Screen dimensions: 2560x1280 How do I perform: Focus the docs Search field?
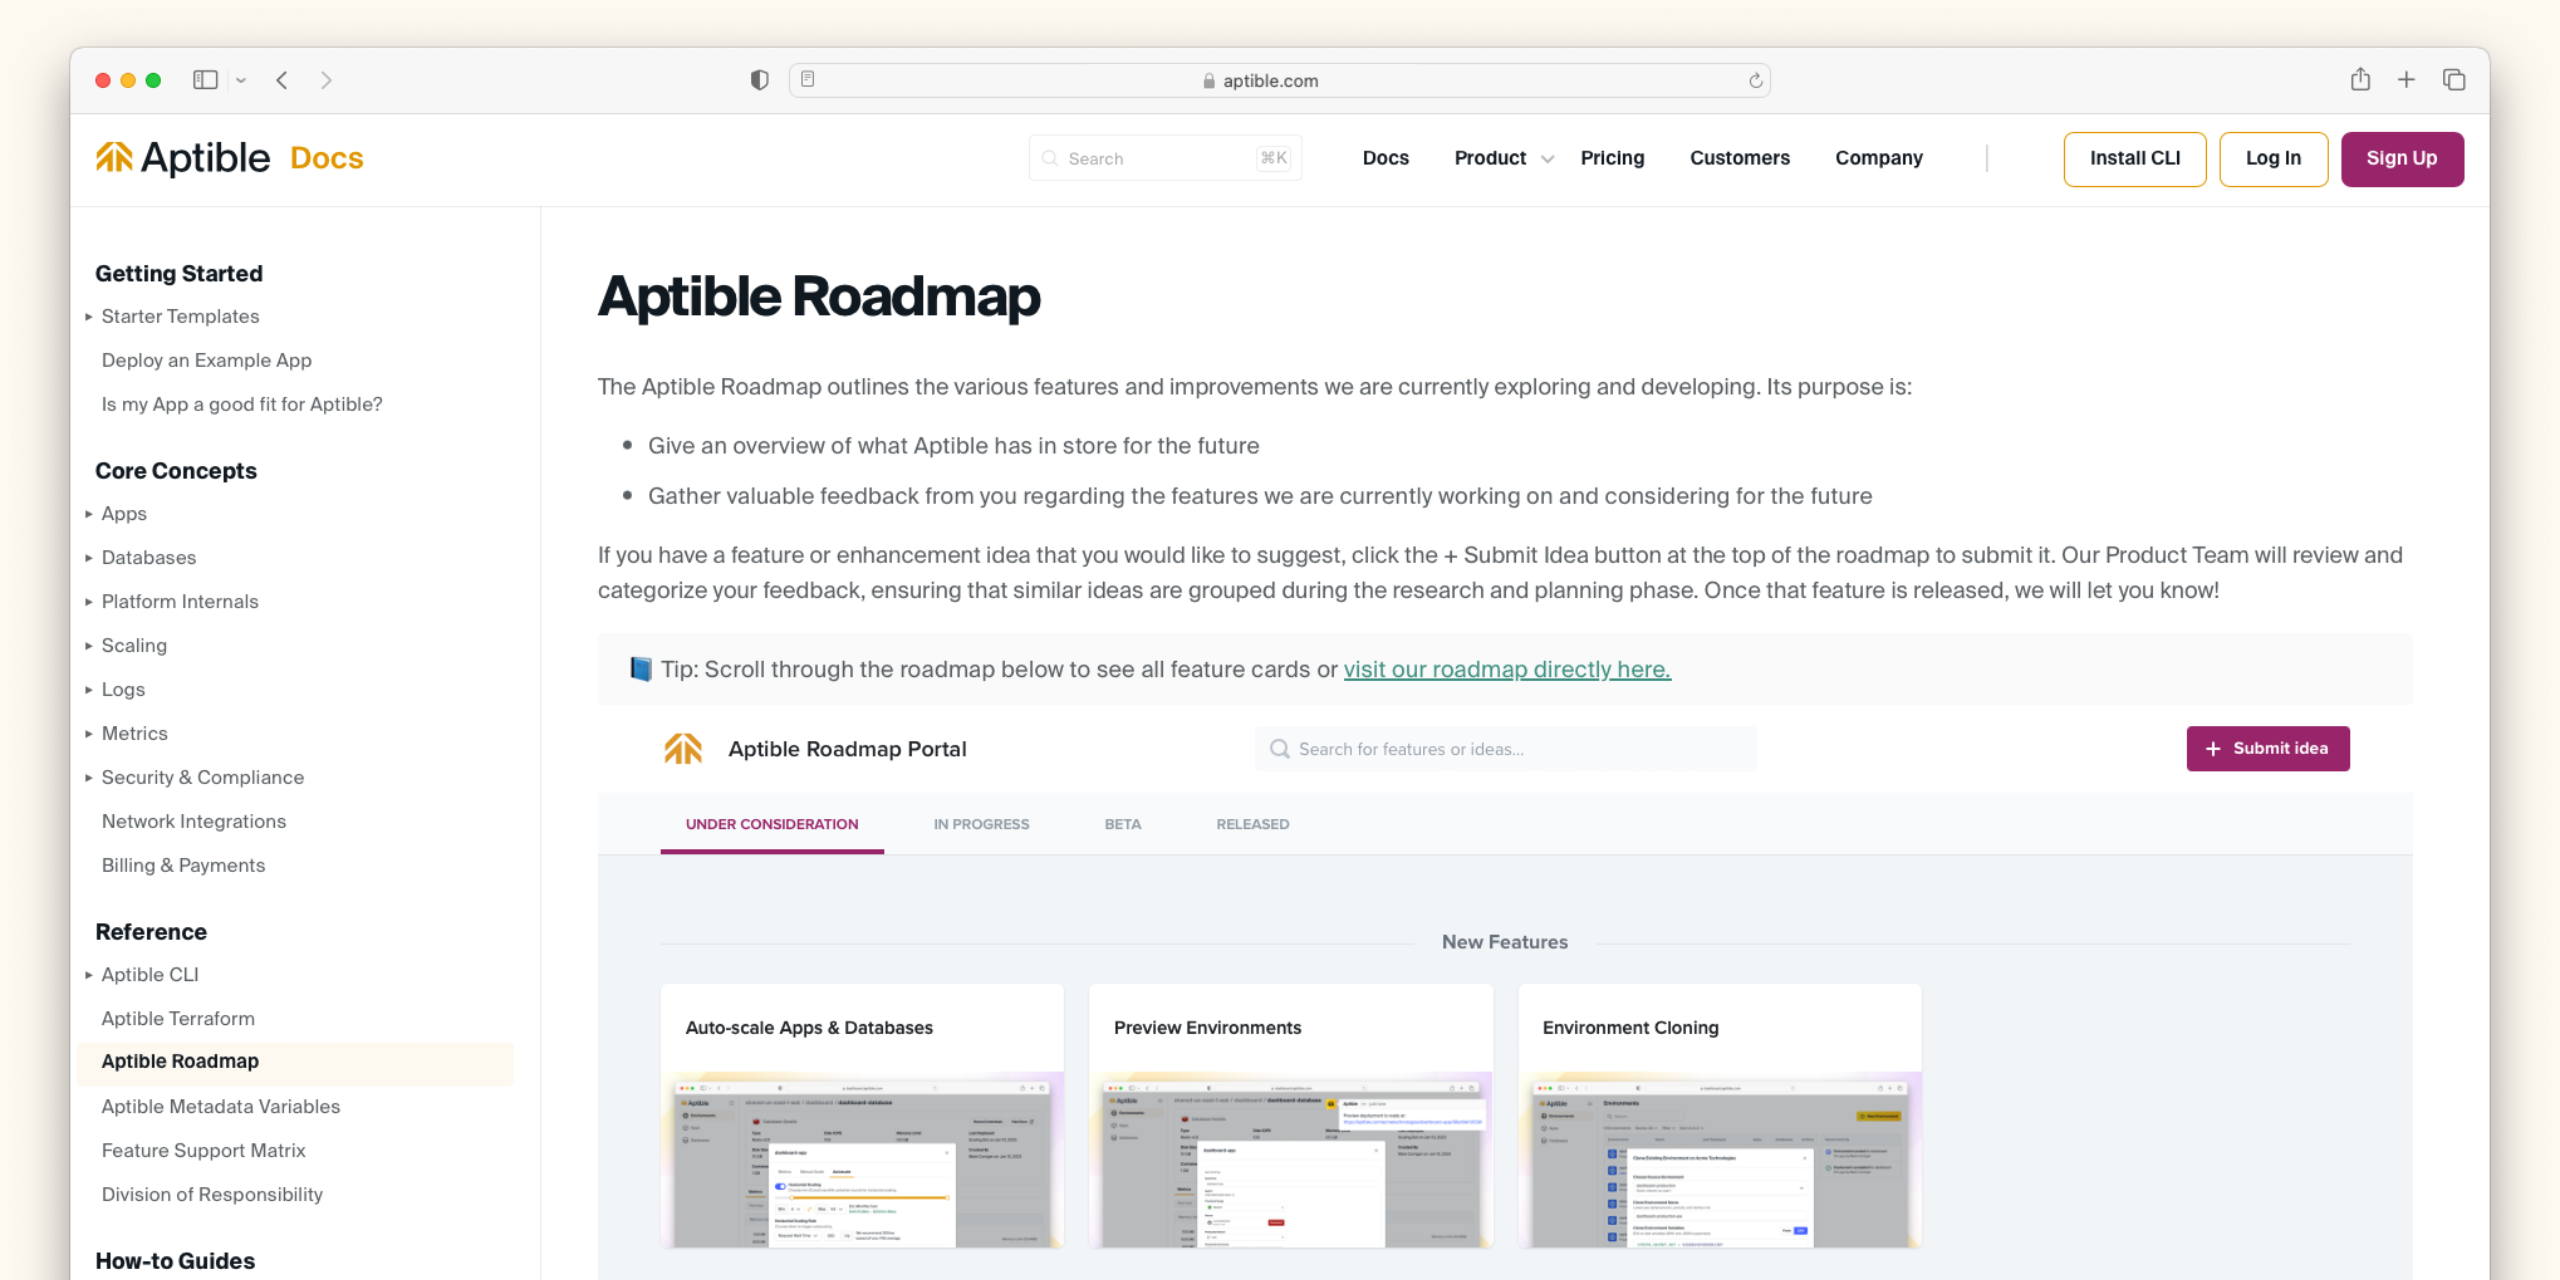[1165, 158]
